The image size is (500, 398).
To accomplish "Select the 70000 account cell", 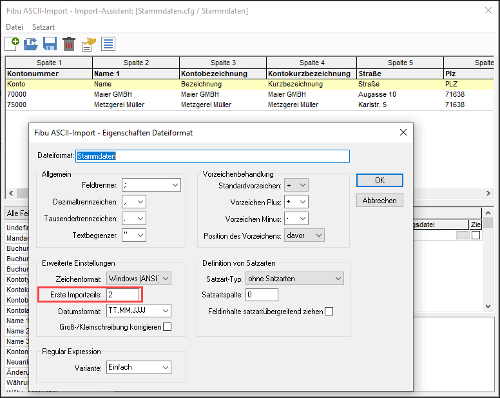I will click(x=49, y=94).
